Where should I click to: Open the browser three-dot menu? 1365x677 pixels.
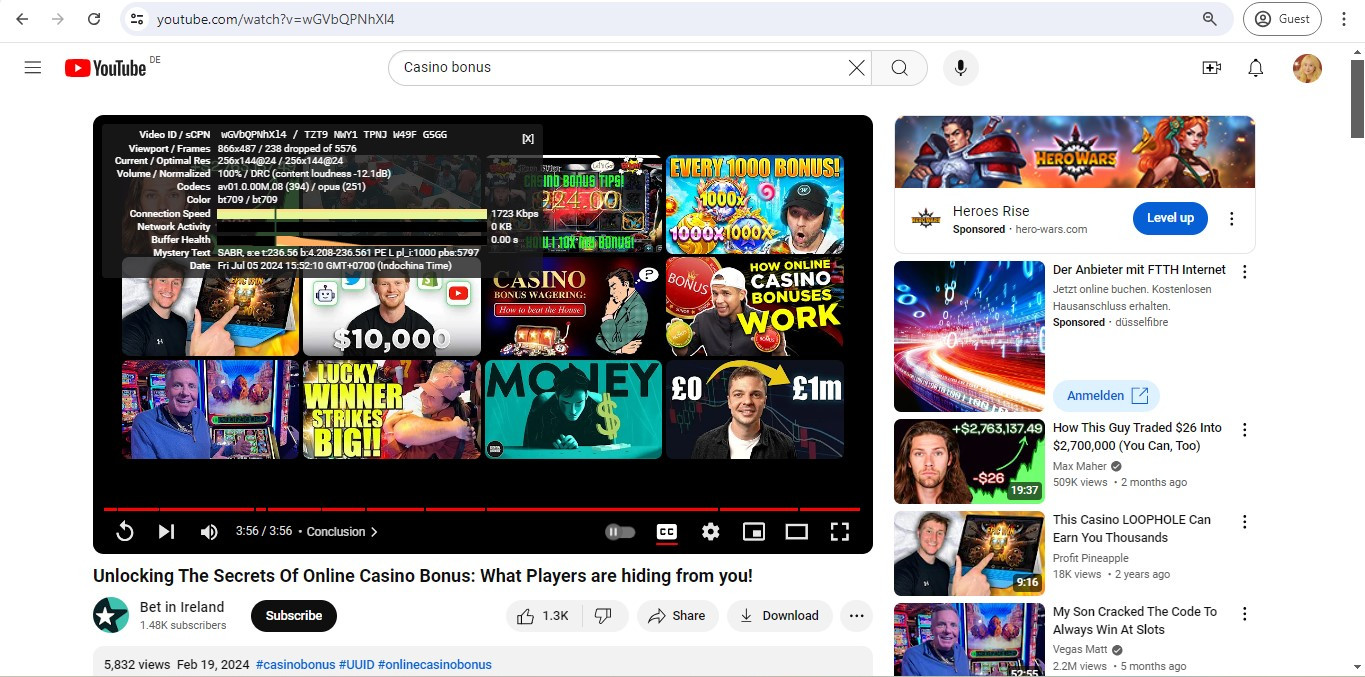tap(1343, 19)
